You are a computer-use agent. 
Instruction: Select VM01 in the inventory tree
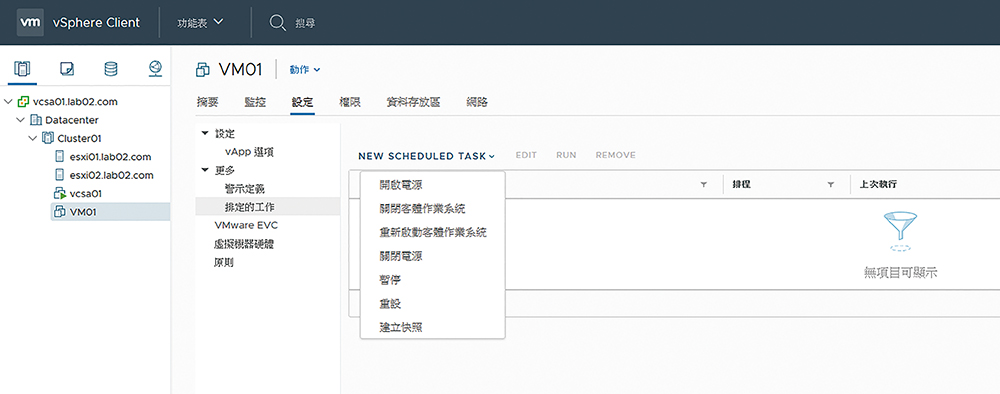[84, 212]
